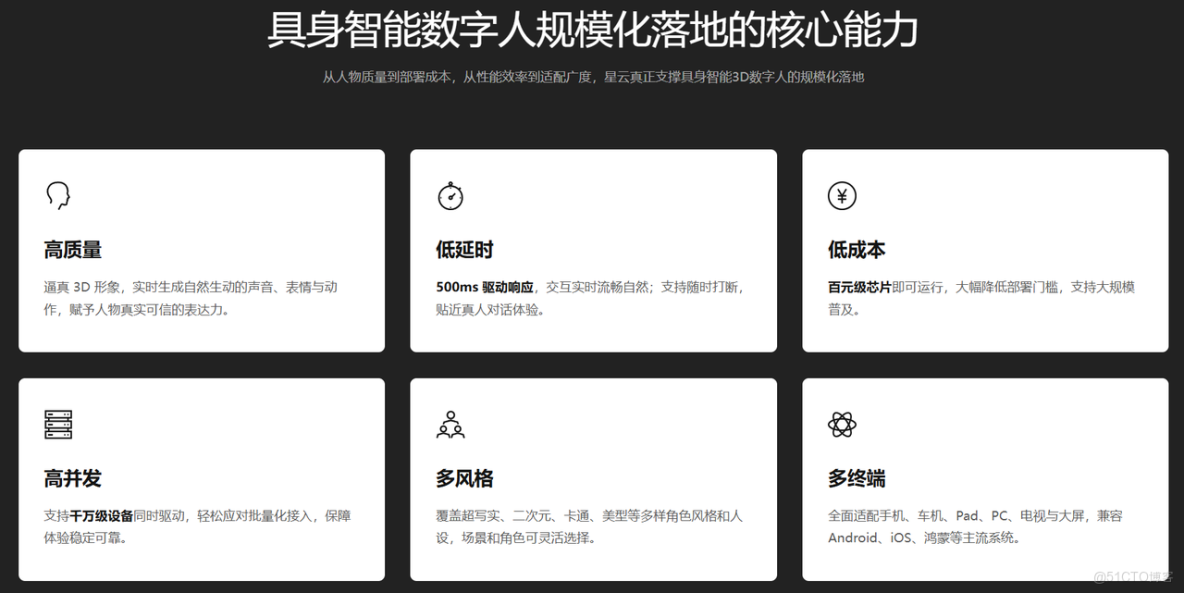
Task: Click the head profile icon above 高质量
Action: (x=57, y=194)
